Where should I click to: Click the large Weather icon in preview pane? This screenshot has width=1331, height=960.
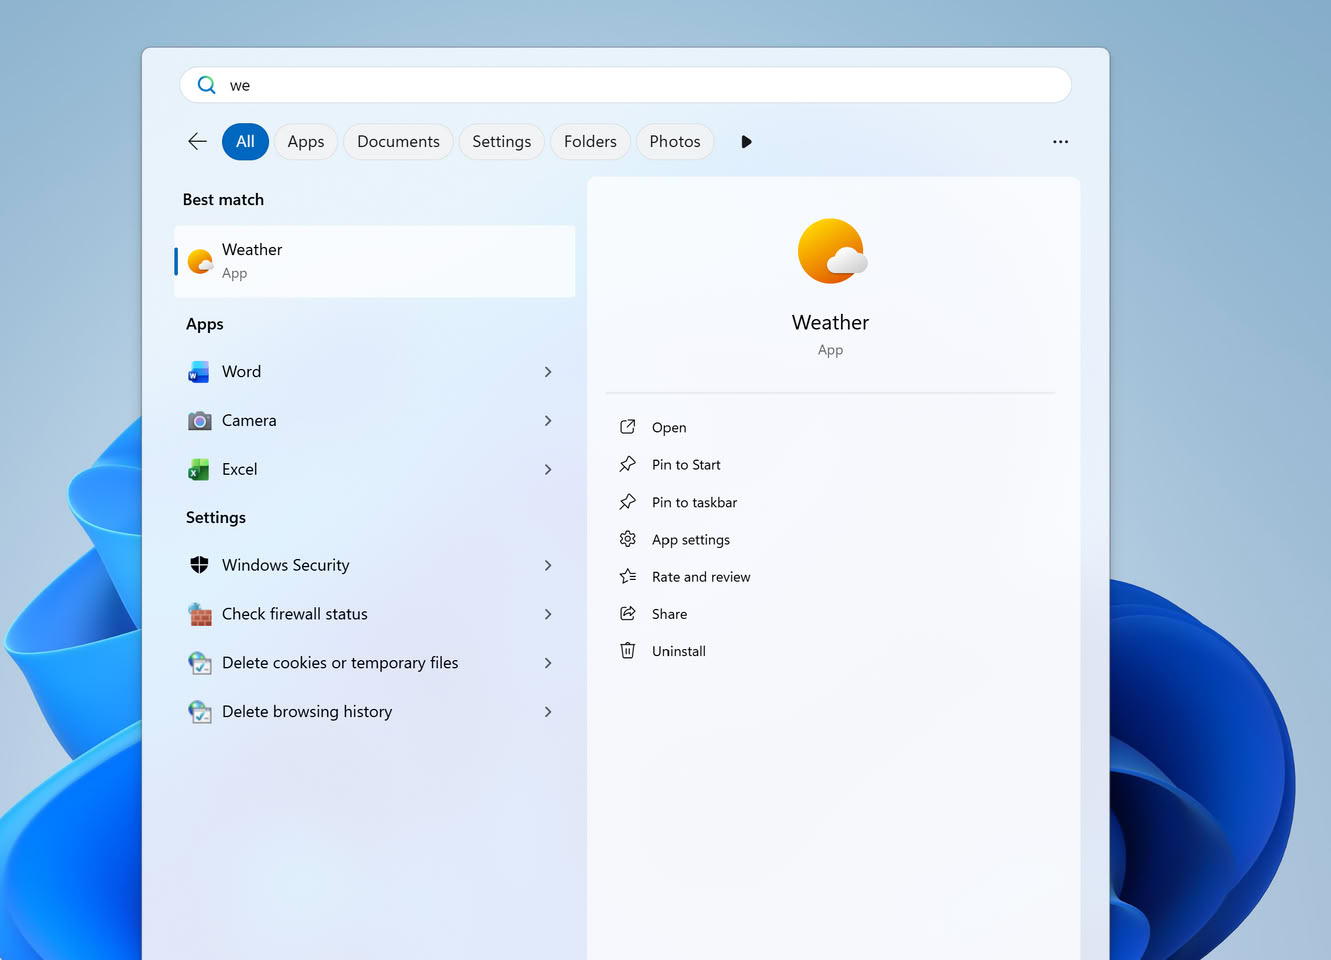click(x=831, y=251)
